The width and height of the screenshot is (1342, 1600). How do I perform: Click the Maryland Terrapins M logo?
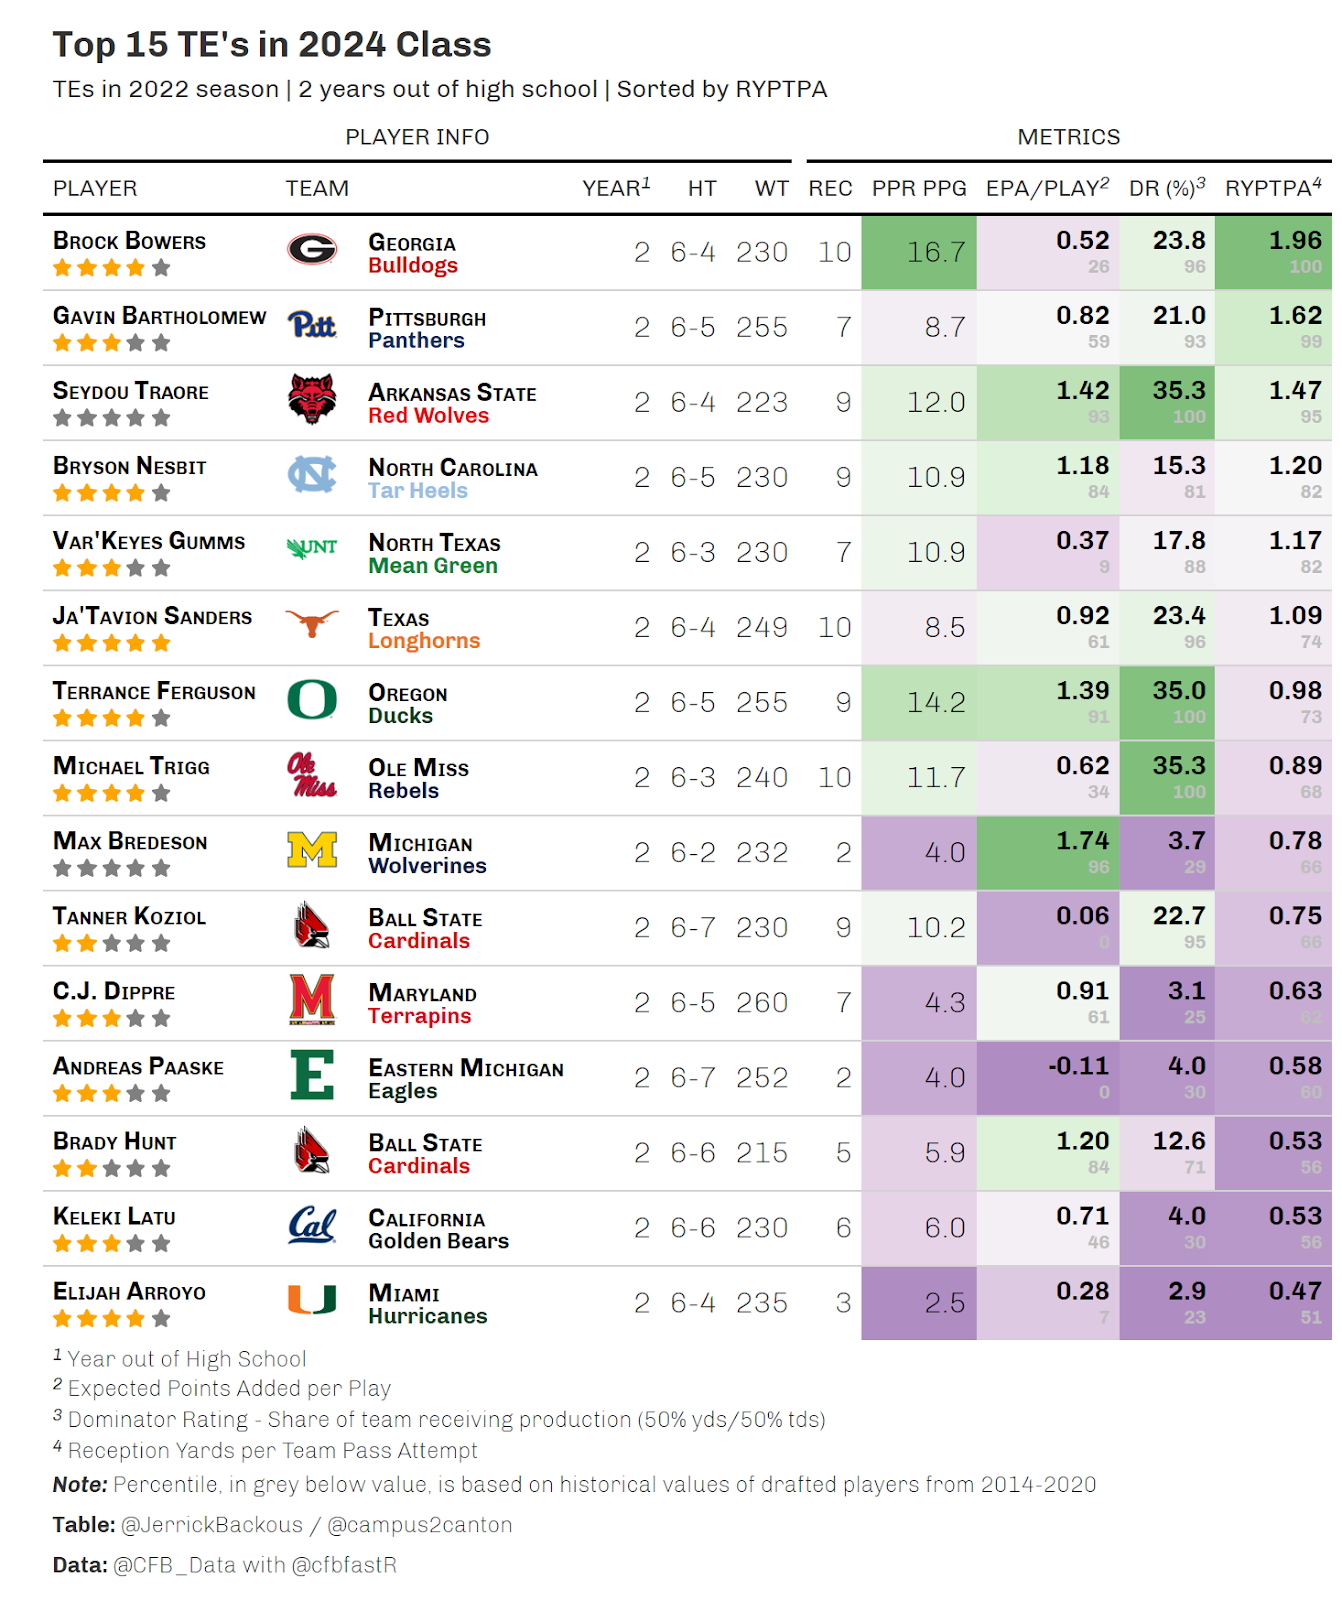312,1000
